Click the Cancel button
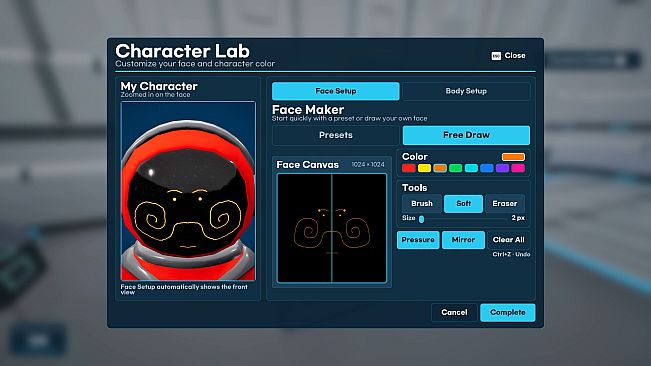This screenshot has height=366, width=651. pyautogui.click(x=454, y=312)
